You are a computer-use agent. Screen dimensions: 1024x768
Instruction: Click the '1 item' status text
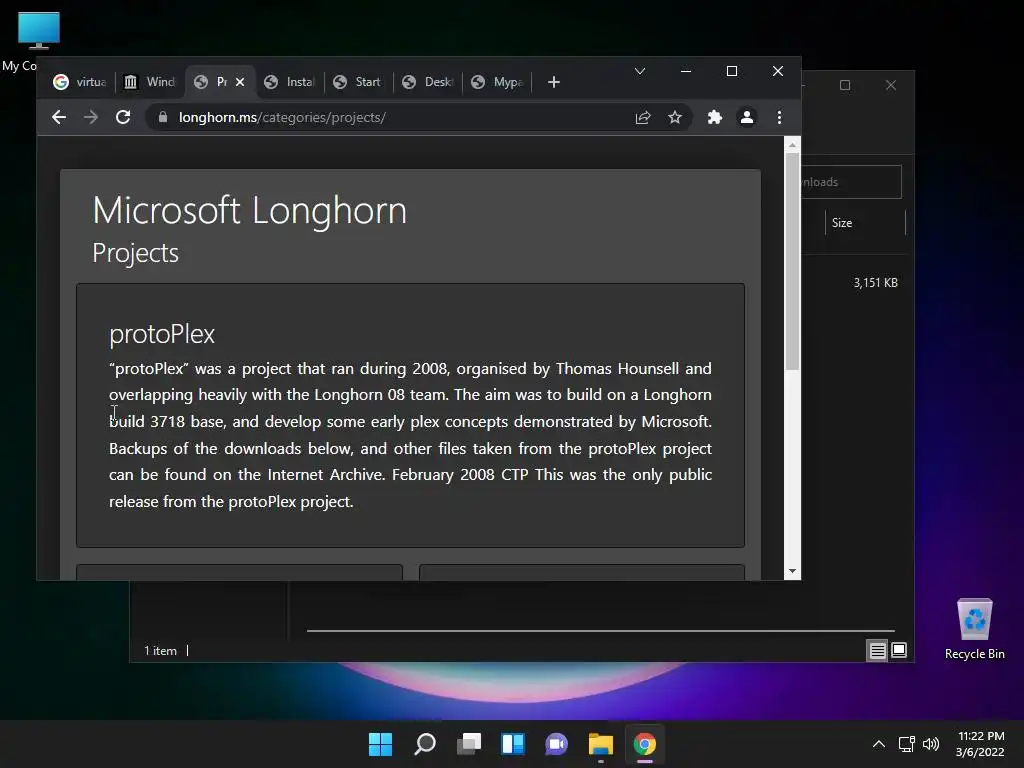[x=160, y=651]
